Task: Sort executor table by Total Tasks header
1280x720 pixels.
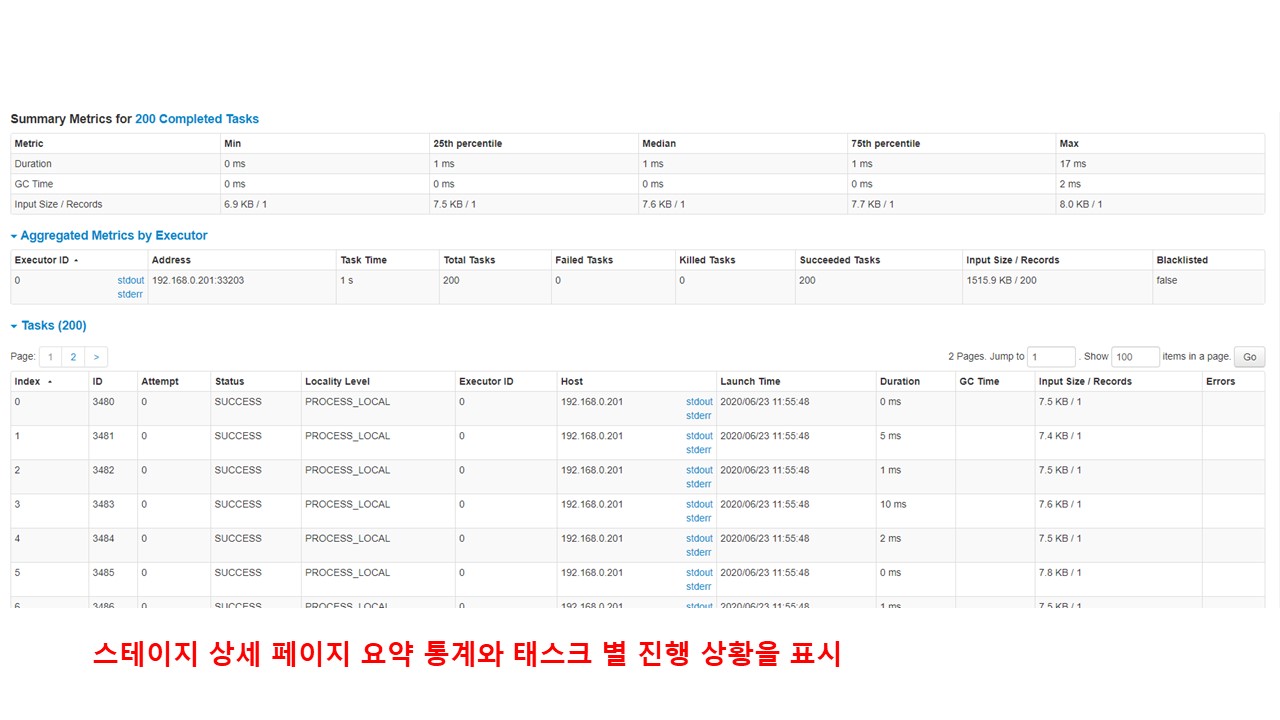Action: tap(495, 260)
